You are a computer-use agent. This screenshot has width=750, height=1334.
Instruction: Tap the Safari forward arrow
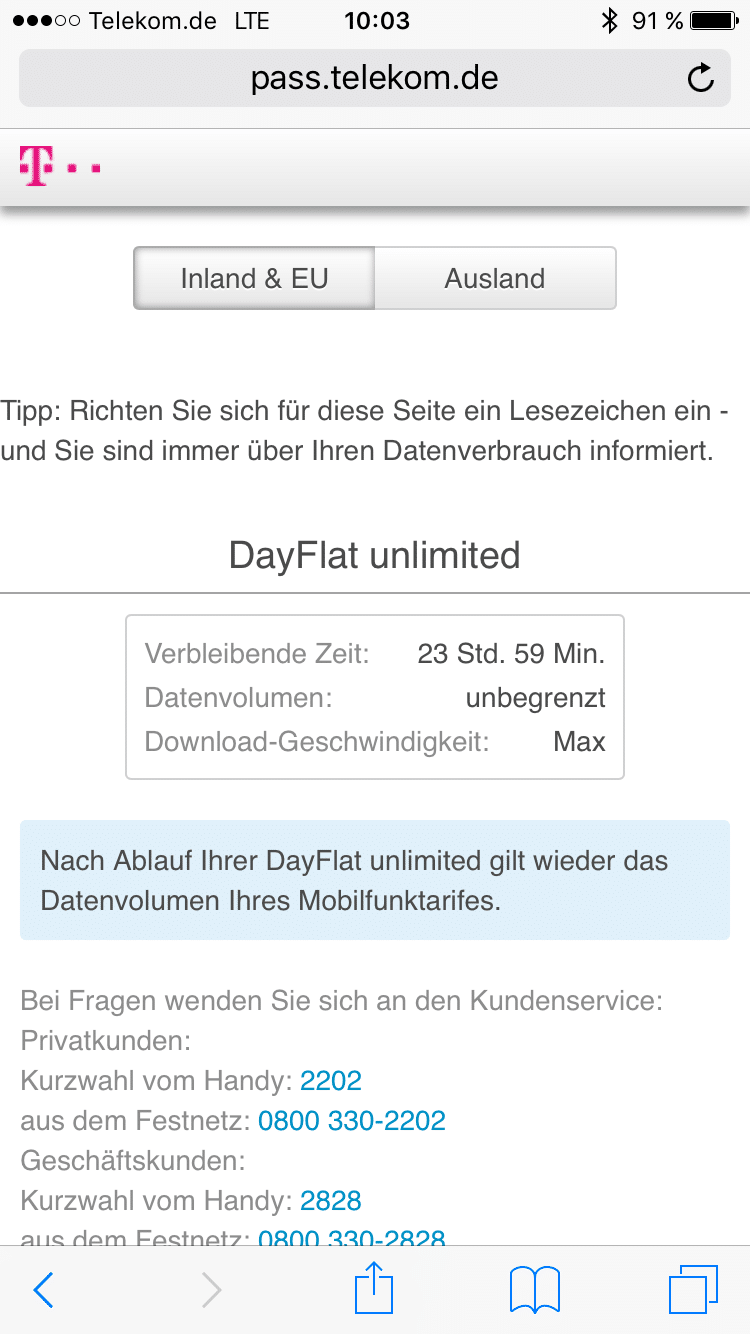click(211, 1290)
